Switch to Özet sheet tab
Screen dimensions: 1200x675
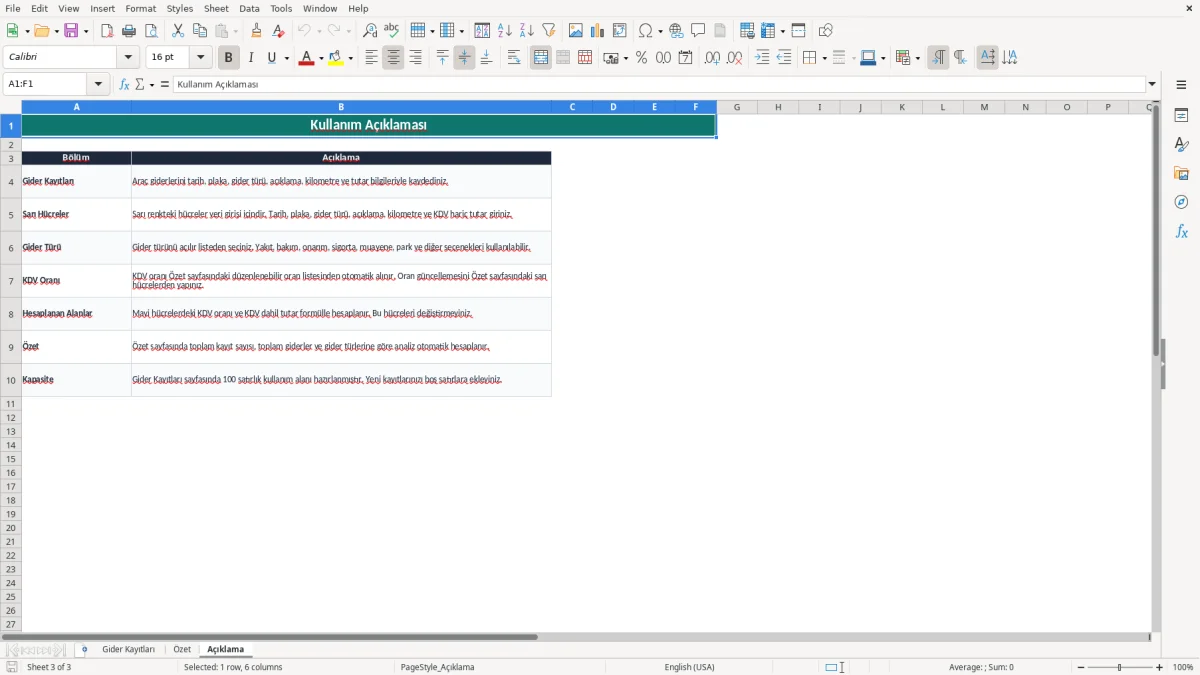(182, 650)
